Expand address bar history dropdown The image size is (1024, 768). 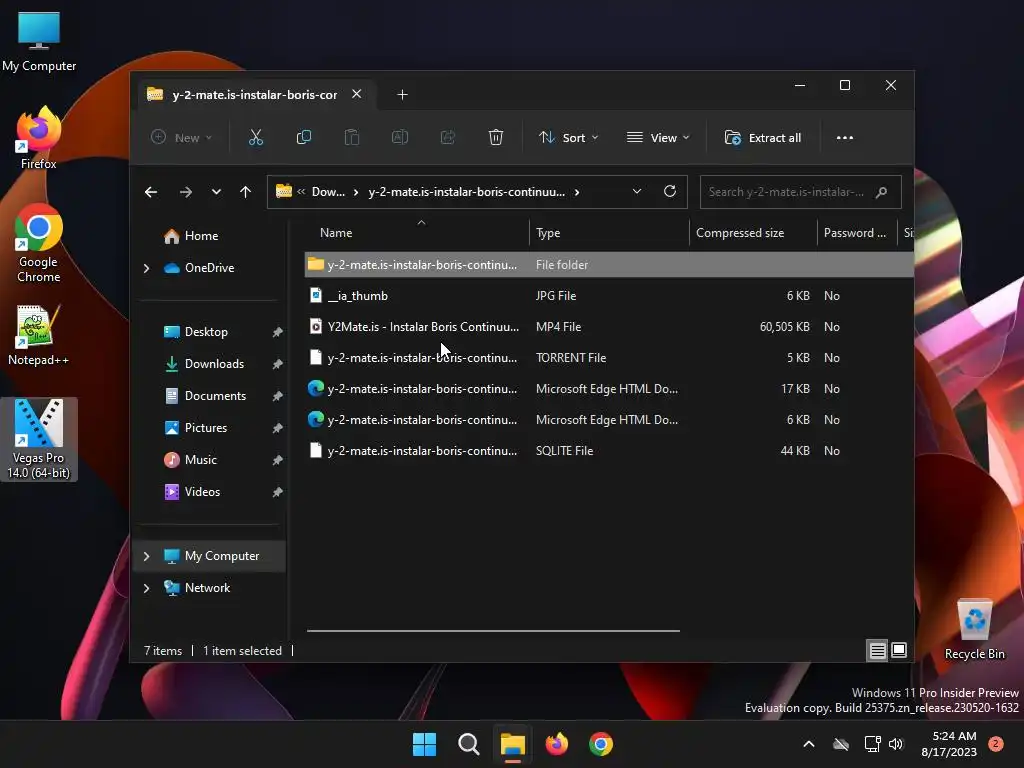point(637,191)
